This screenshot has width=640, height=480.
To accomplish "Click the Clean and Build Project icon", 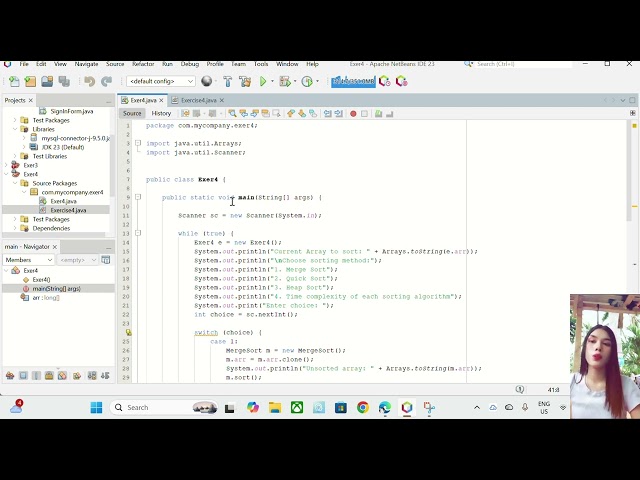I will click(245, 81).
